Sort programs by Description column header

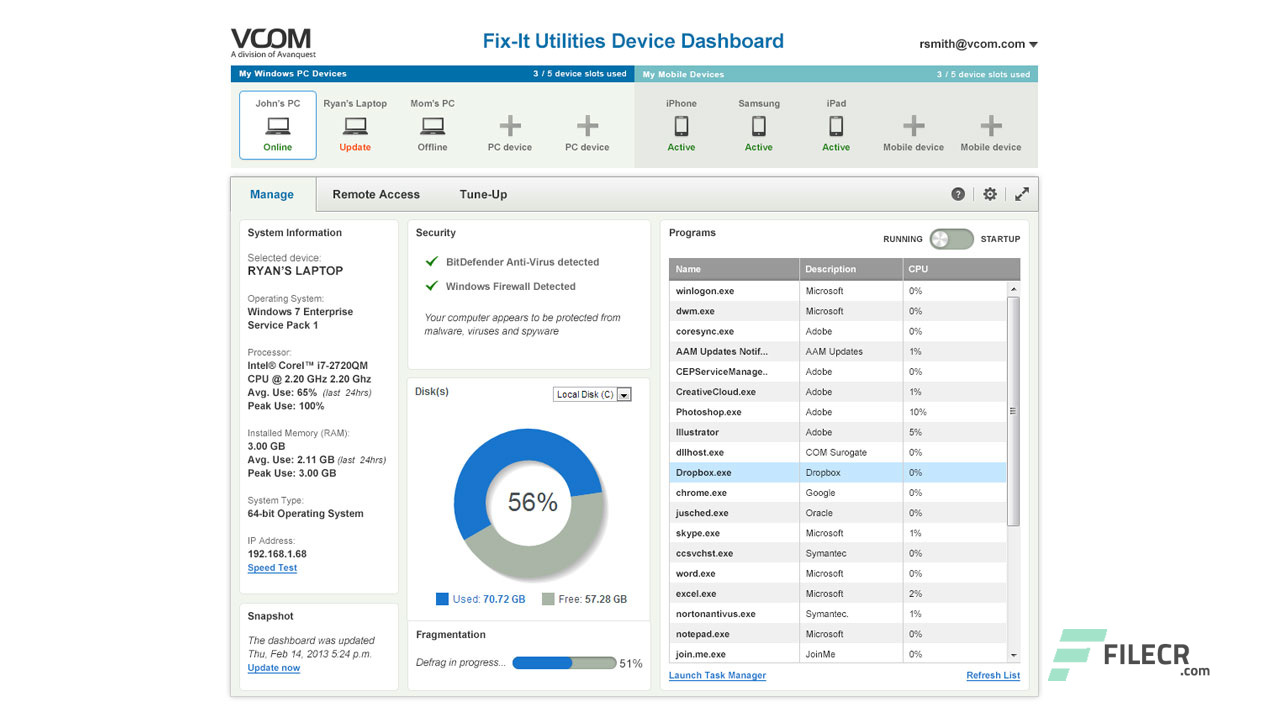click(850, 269)
